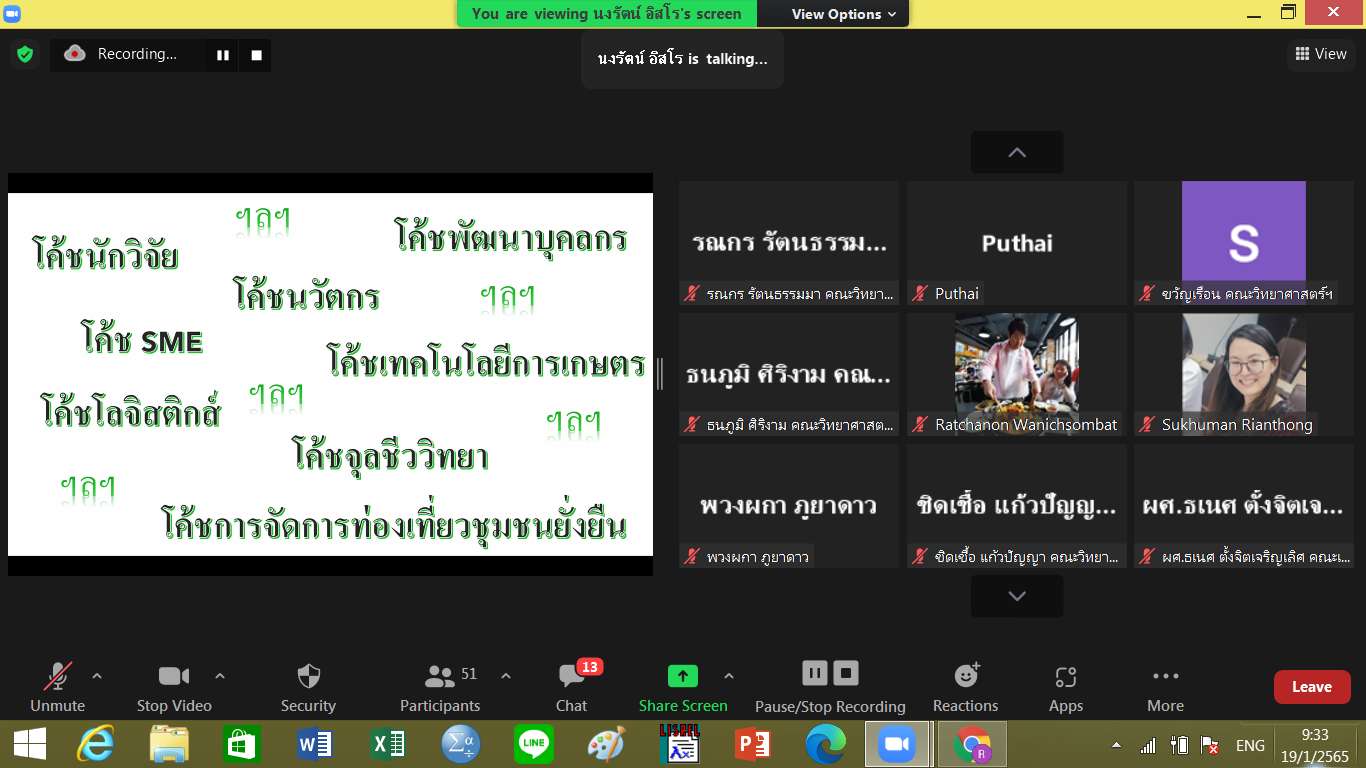Open Microsoft Word from the taskbar
Screen dimensions: 1366x768
point(315,745)
